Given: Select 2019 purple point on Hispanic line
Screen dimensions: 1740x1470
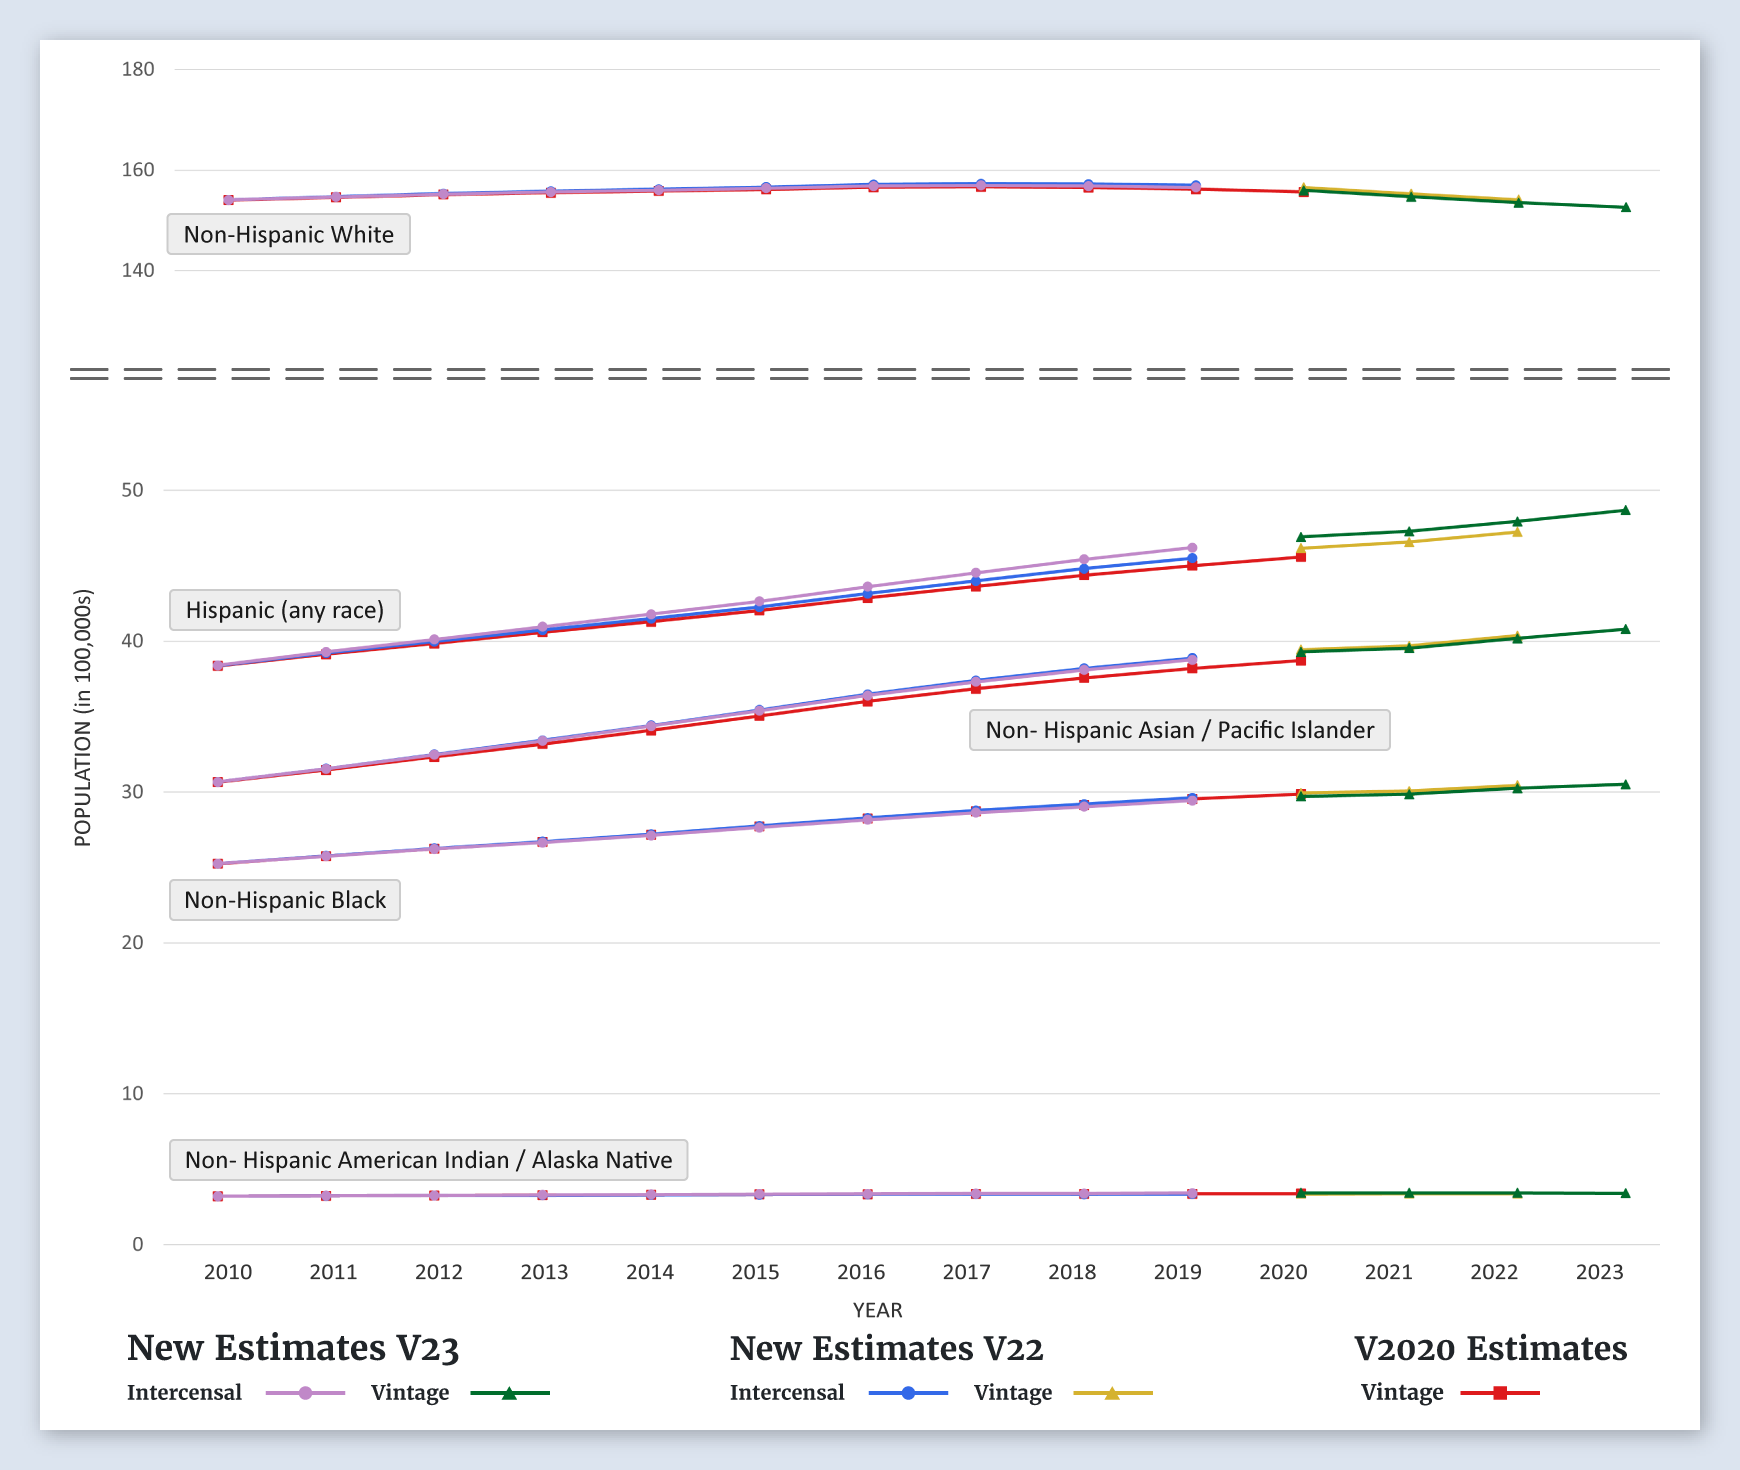Looking at the screenshot, I should tap(1192, 548).
